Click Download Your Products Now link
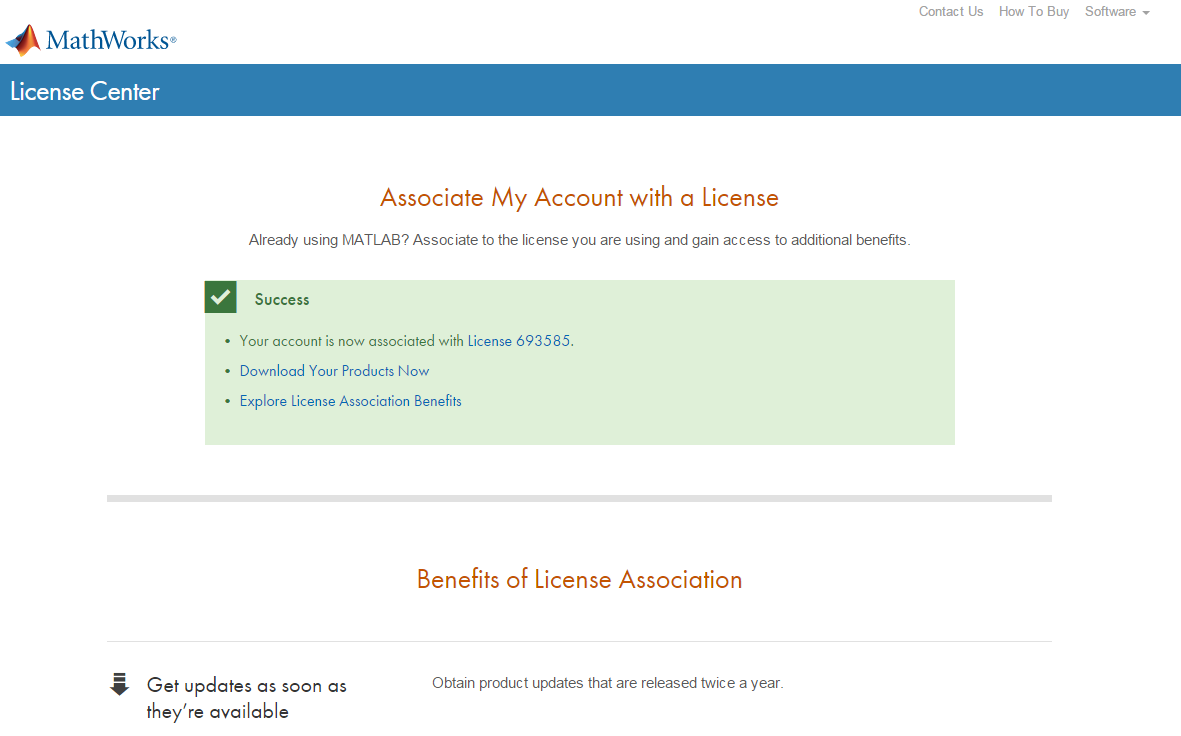This screenshot has width=1181, height=736. coord(334,371)
